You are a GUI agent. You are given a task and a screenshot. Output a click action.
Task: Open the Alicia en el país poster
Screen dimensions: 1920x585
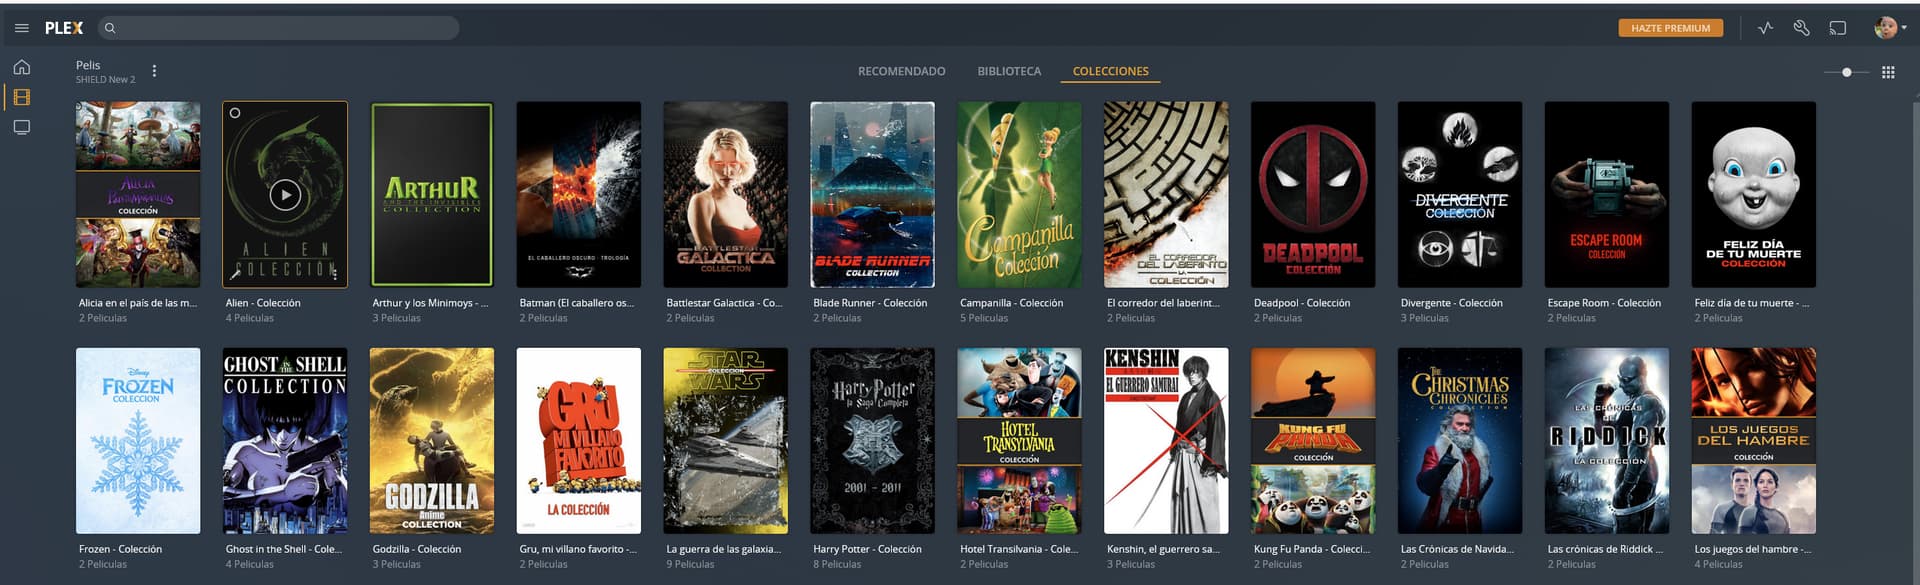(138, 194)
